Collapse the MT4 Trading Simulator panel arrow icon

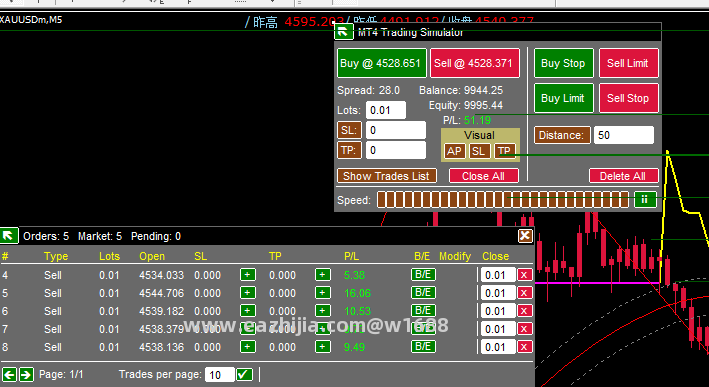[343, 32]
